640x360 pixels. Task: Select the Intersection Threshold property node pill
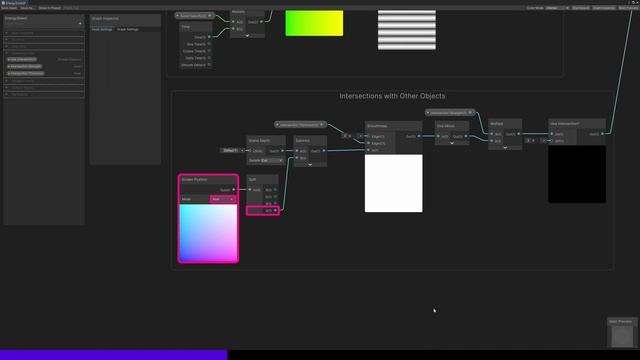(300, 124)
